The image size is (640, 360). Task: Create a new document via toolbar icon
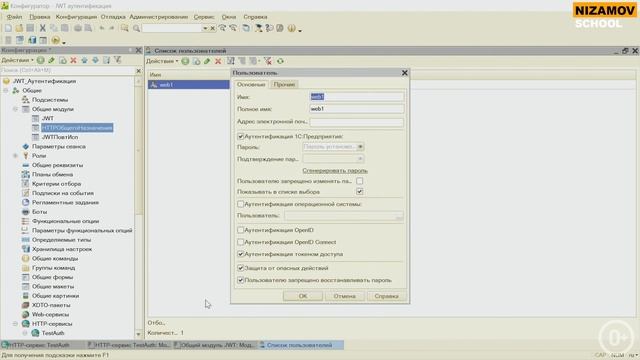click(8, 28)
